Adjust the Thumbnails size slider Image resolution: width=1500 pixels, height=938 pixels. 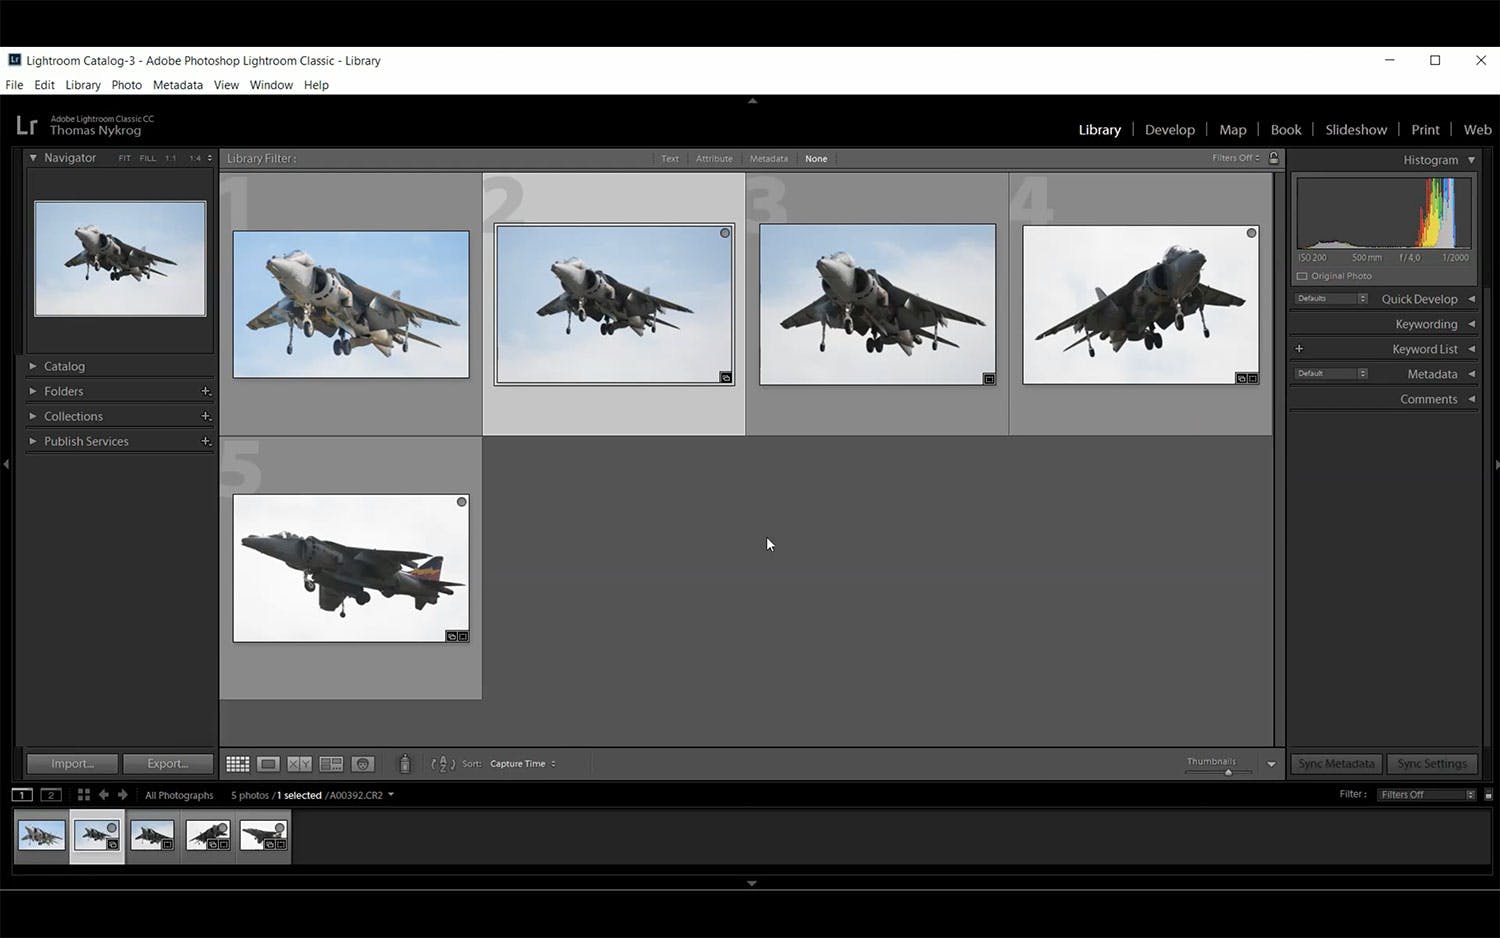point(1228,772)
